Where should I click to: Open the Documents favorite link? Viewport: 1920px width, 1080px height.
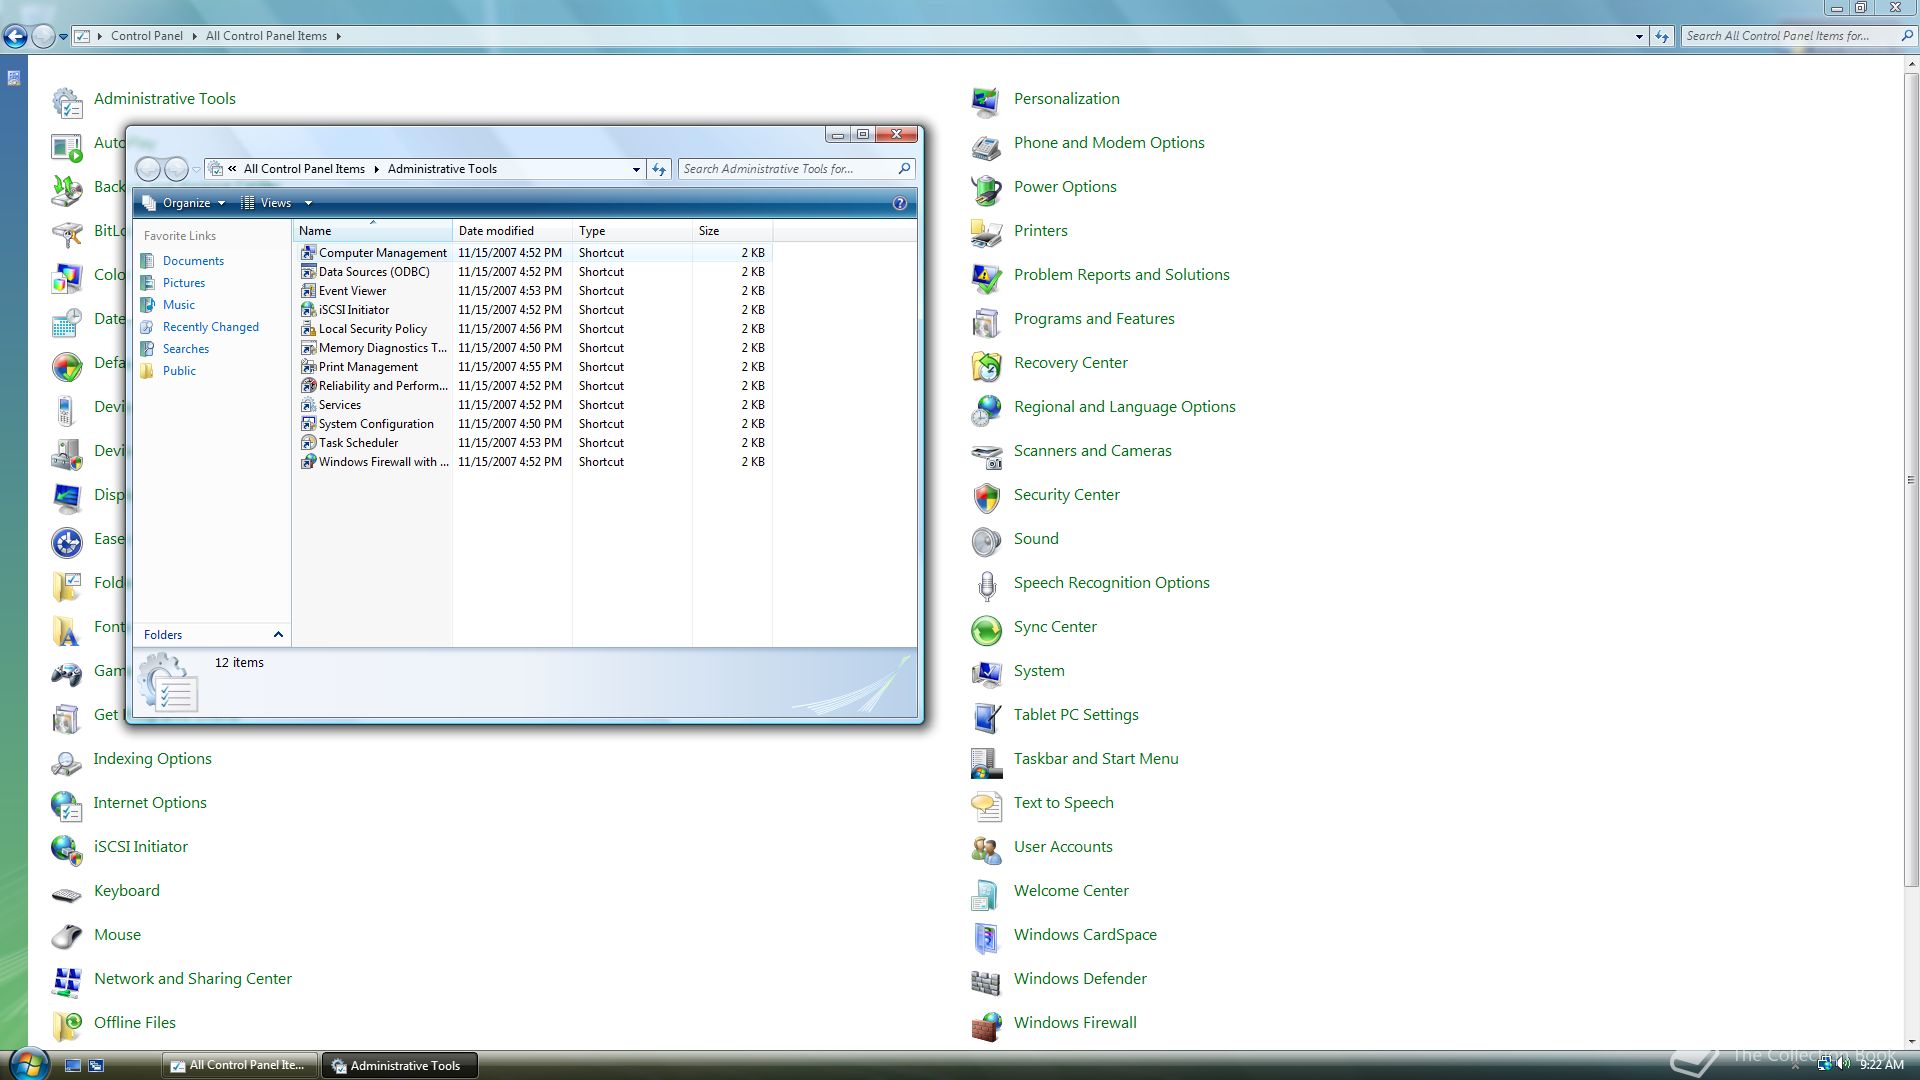coord(193,261)
